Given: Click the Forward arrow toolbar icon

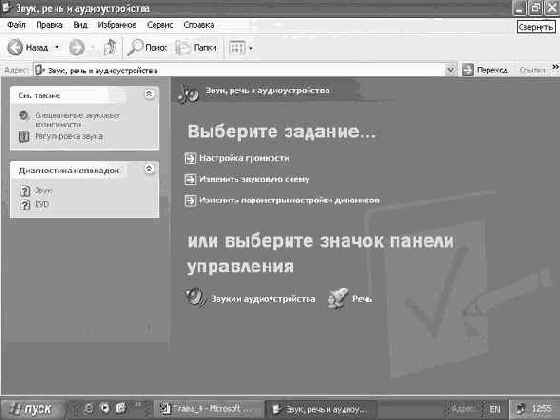Looking at the screenshot, I should click(76, 47).
